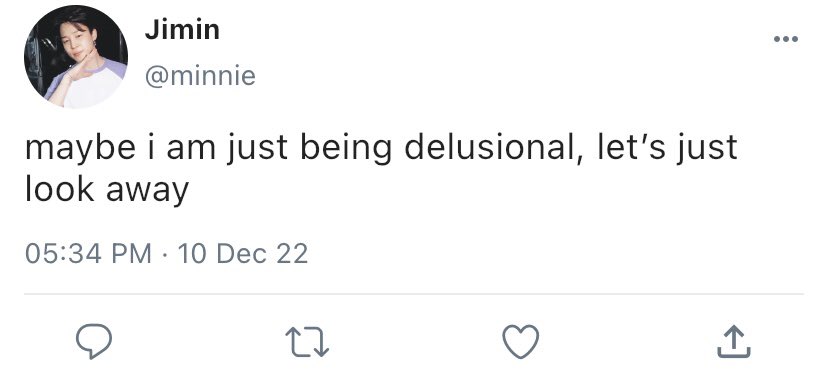This screenshot has height=388, width=828.
Task: Open the circular profile picture avatar
Action: click(76, 56)
